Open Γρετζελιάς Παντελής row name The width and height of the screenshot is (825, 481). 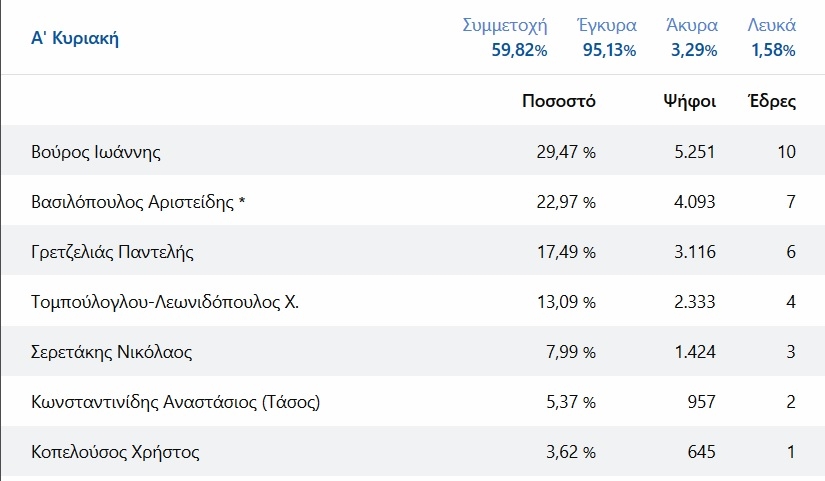pos(112,252)
